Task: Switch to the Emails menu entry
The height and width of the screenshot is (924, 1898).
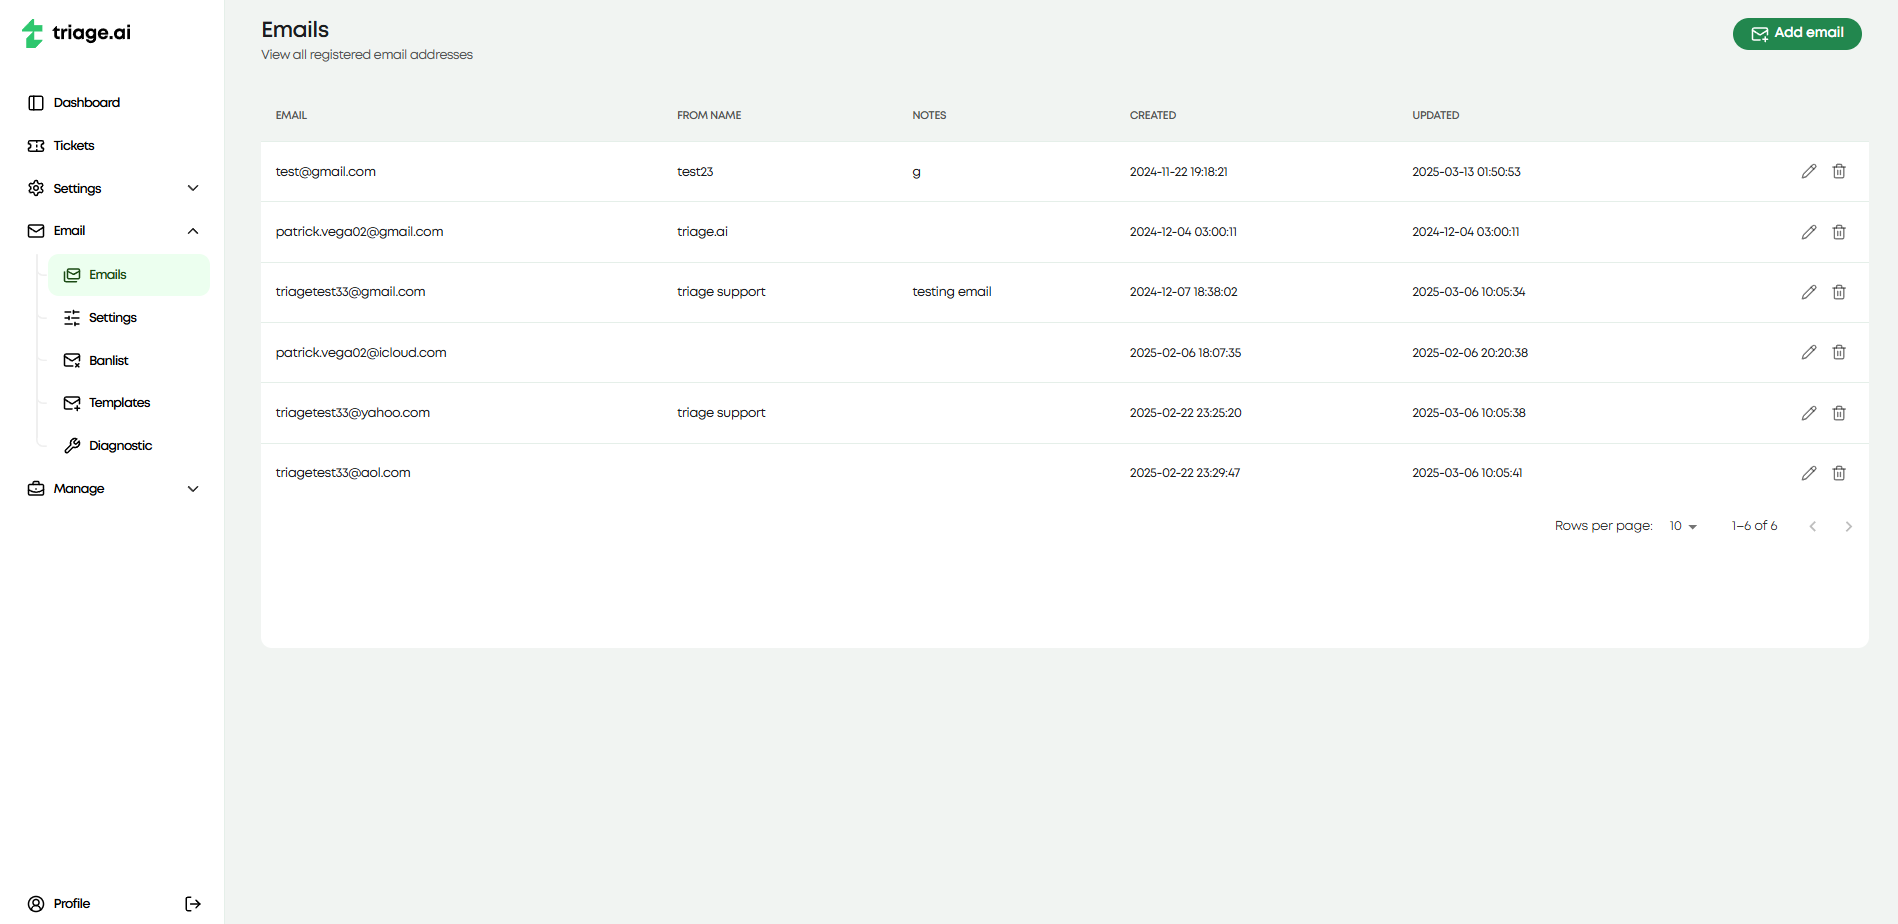Action: tap(107, 274)
